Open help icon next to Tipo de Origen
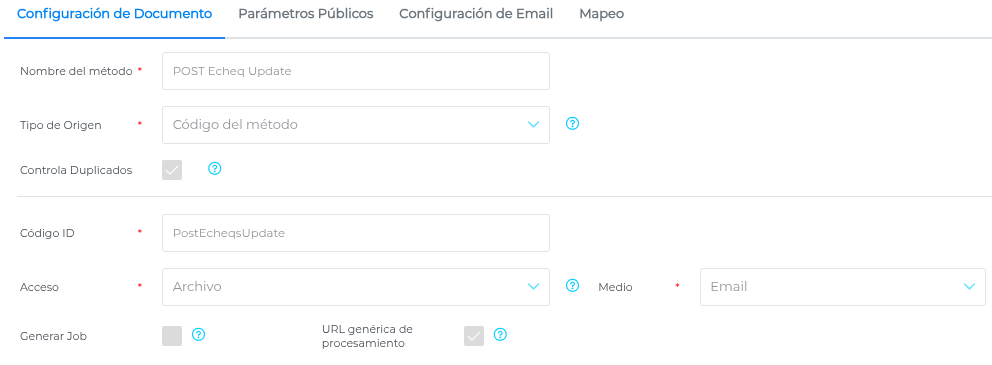992x365 pixels. 572,124
